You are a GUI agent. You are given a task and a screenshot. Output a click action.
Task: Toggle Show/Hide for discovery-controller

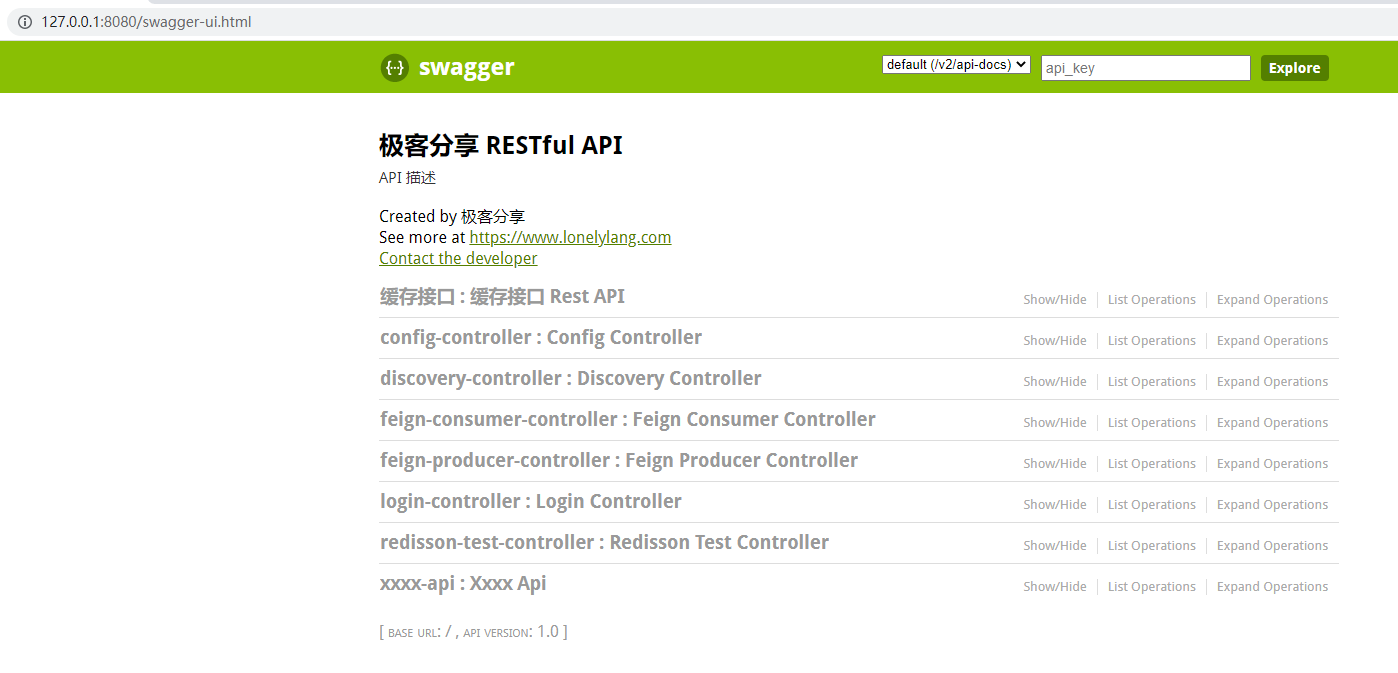1055,382
